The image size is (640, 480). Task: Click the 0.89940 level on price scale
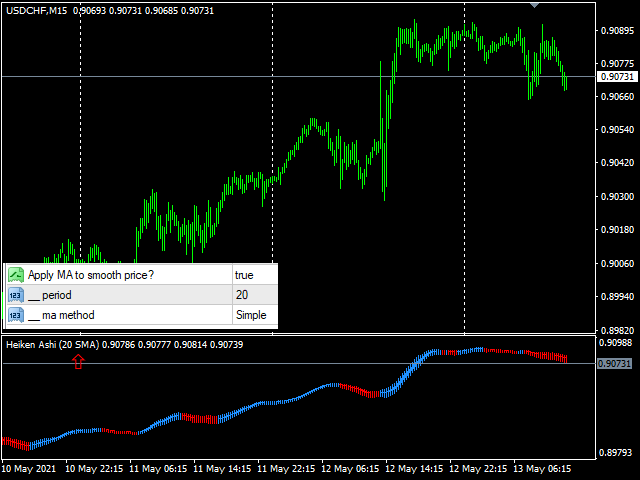tap(616, 297)
